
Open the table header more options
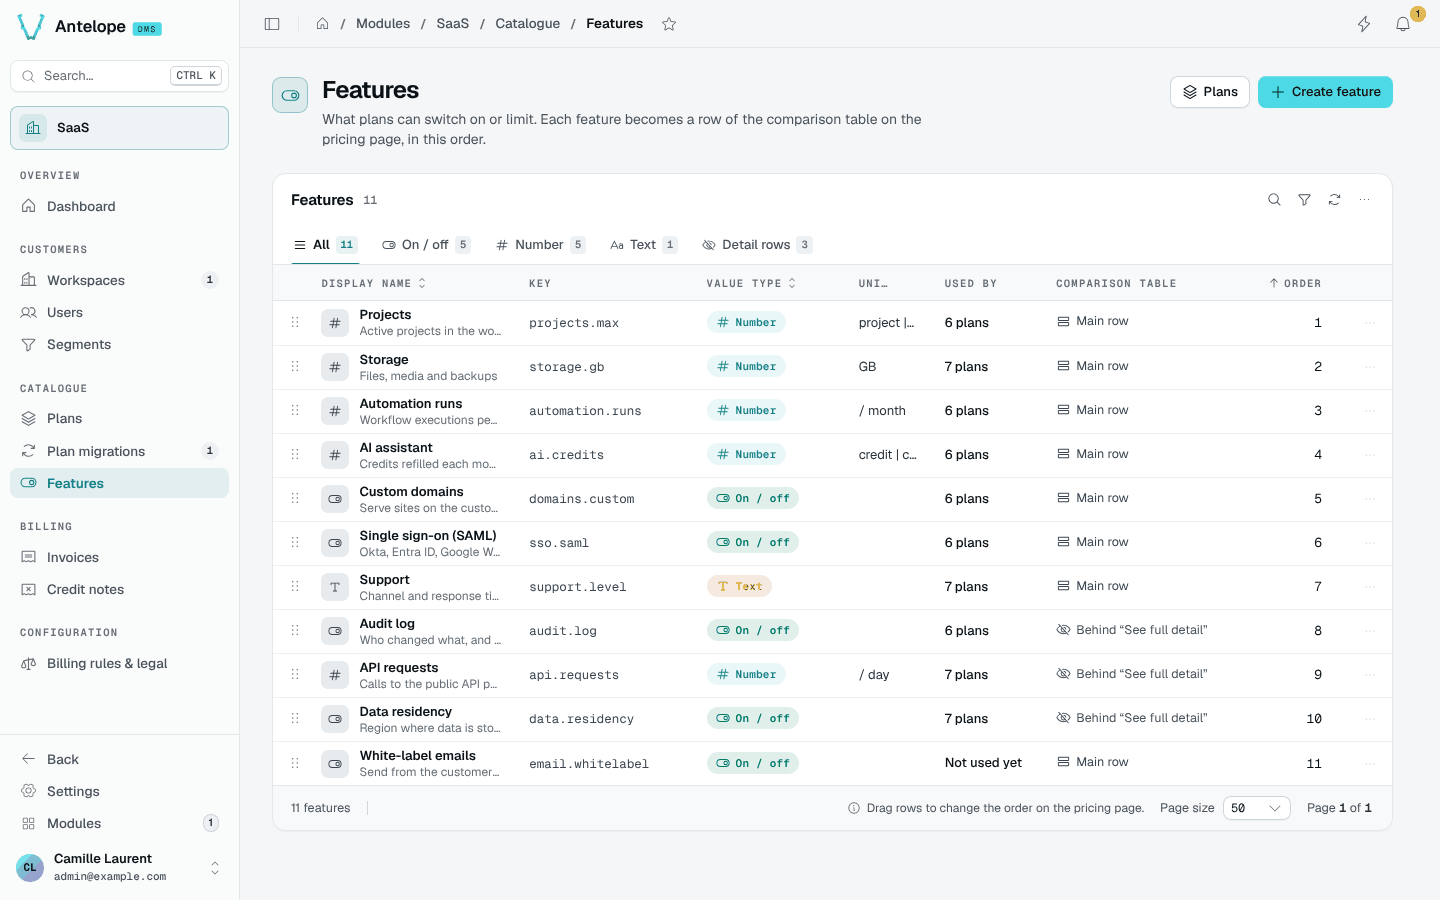pos(1364,200)
